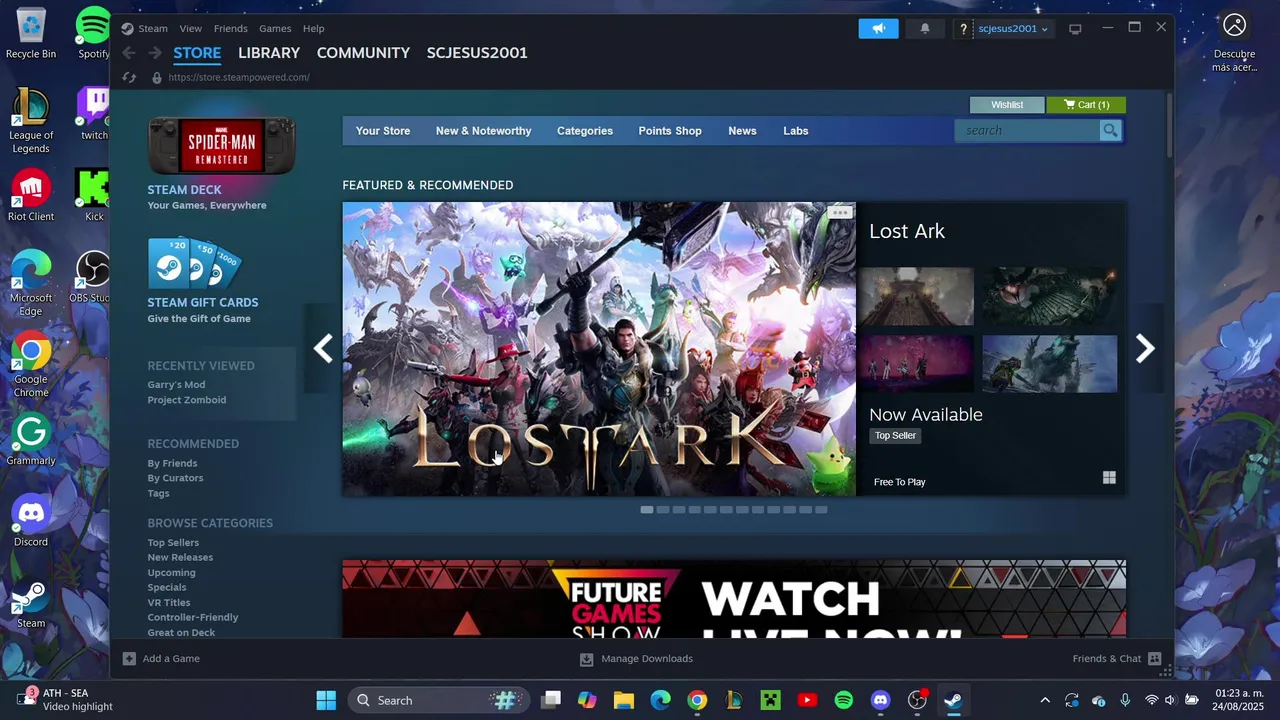Image resolution: width=1280 pixels, height=720 pixels.
Task: Select first carousel page indicator dot
Action: [647, 510]
